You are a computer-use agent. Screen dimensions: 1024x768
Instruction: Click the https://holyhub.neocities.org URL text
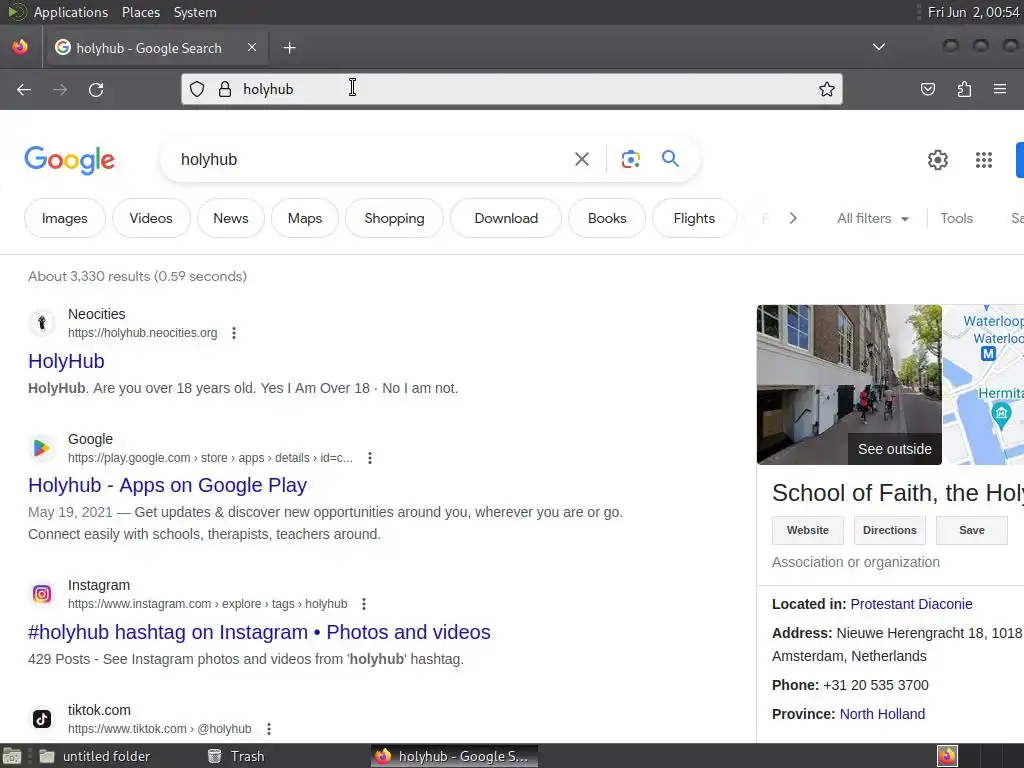coord(142,333)
